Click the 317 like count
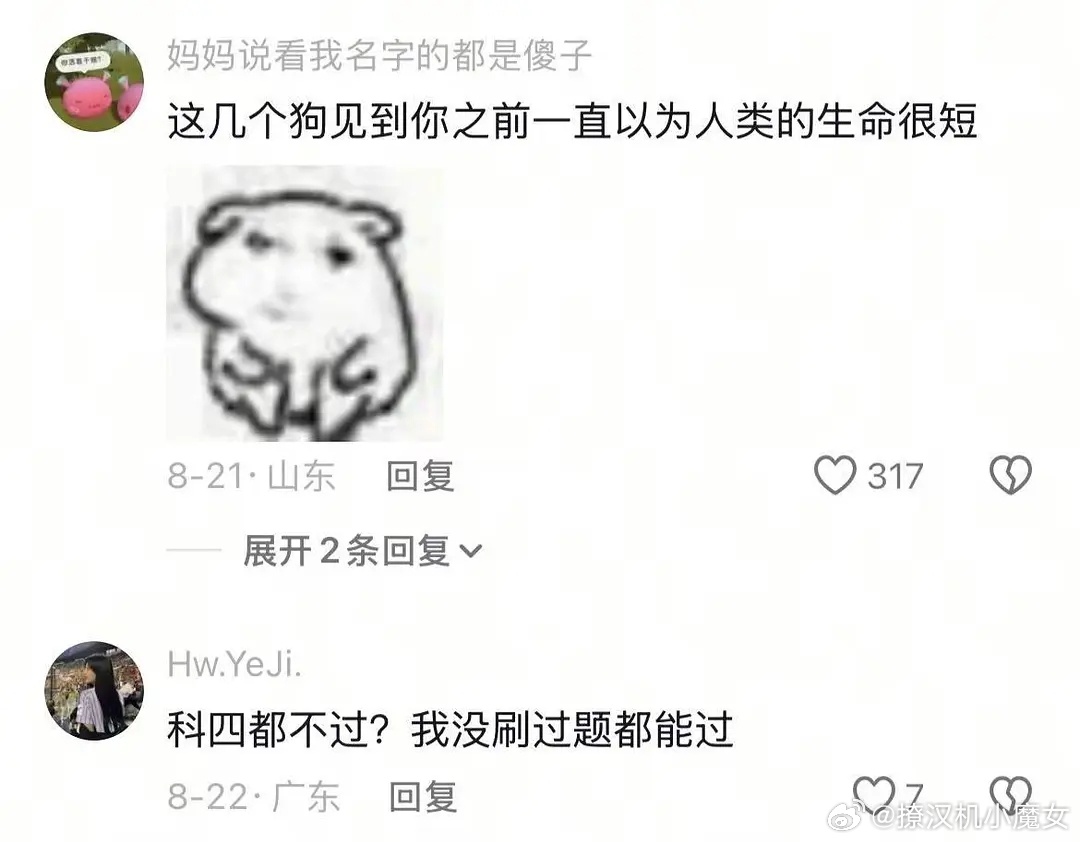 tap(895, 476)
